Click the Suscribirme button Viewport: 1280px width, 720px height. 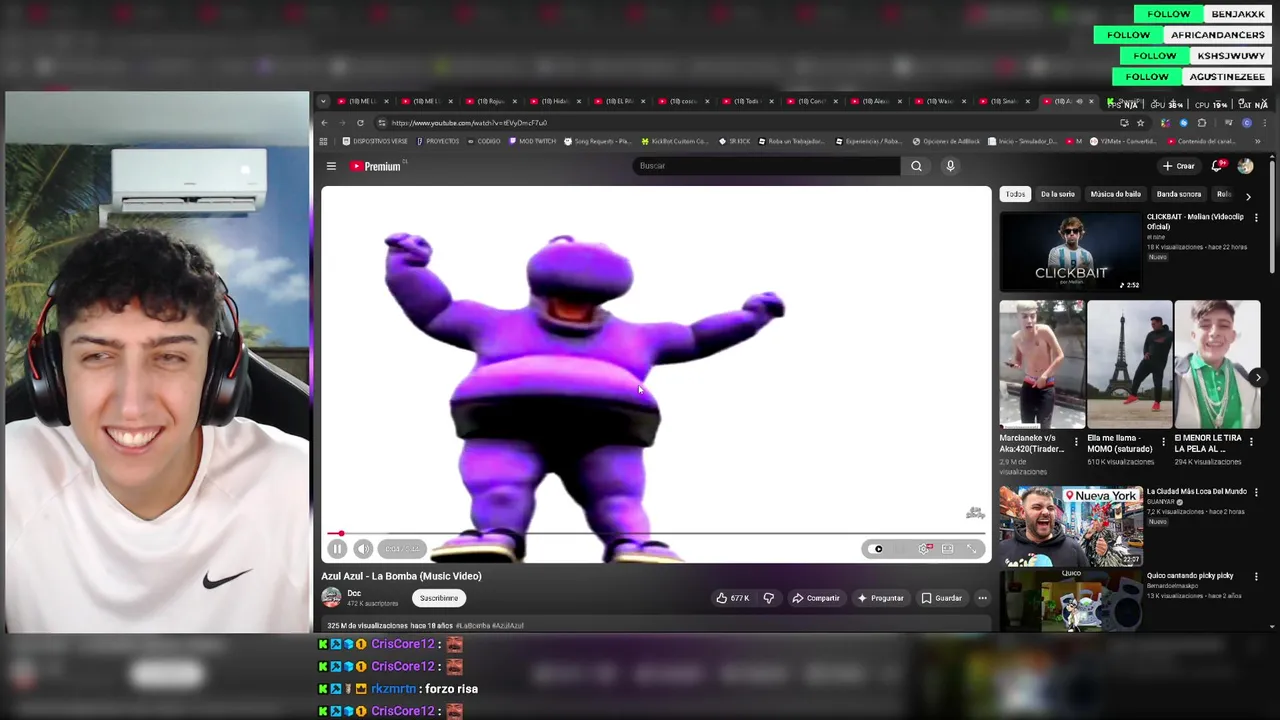[438, 598]
